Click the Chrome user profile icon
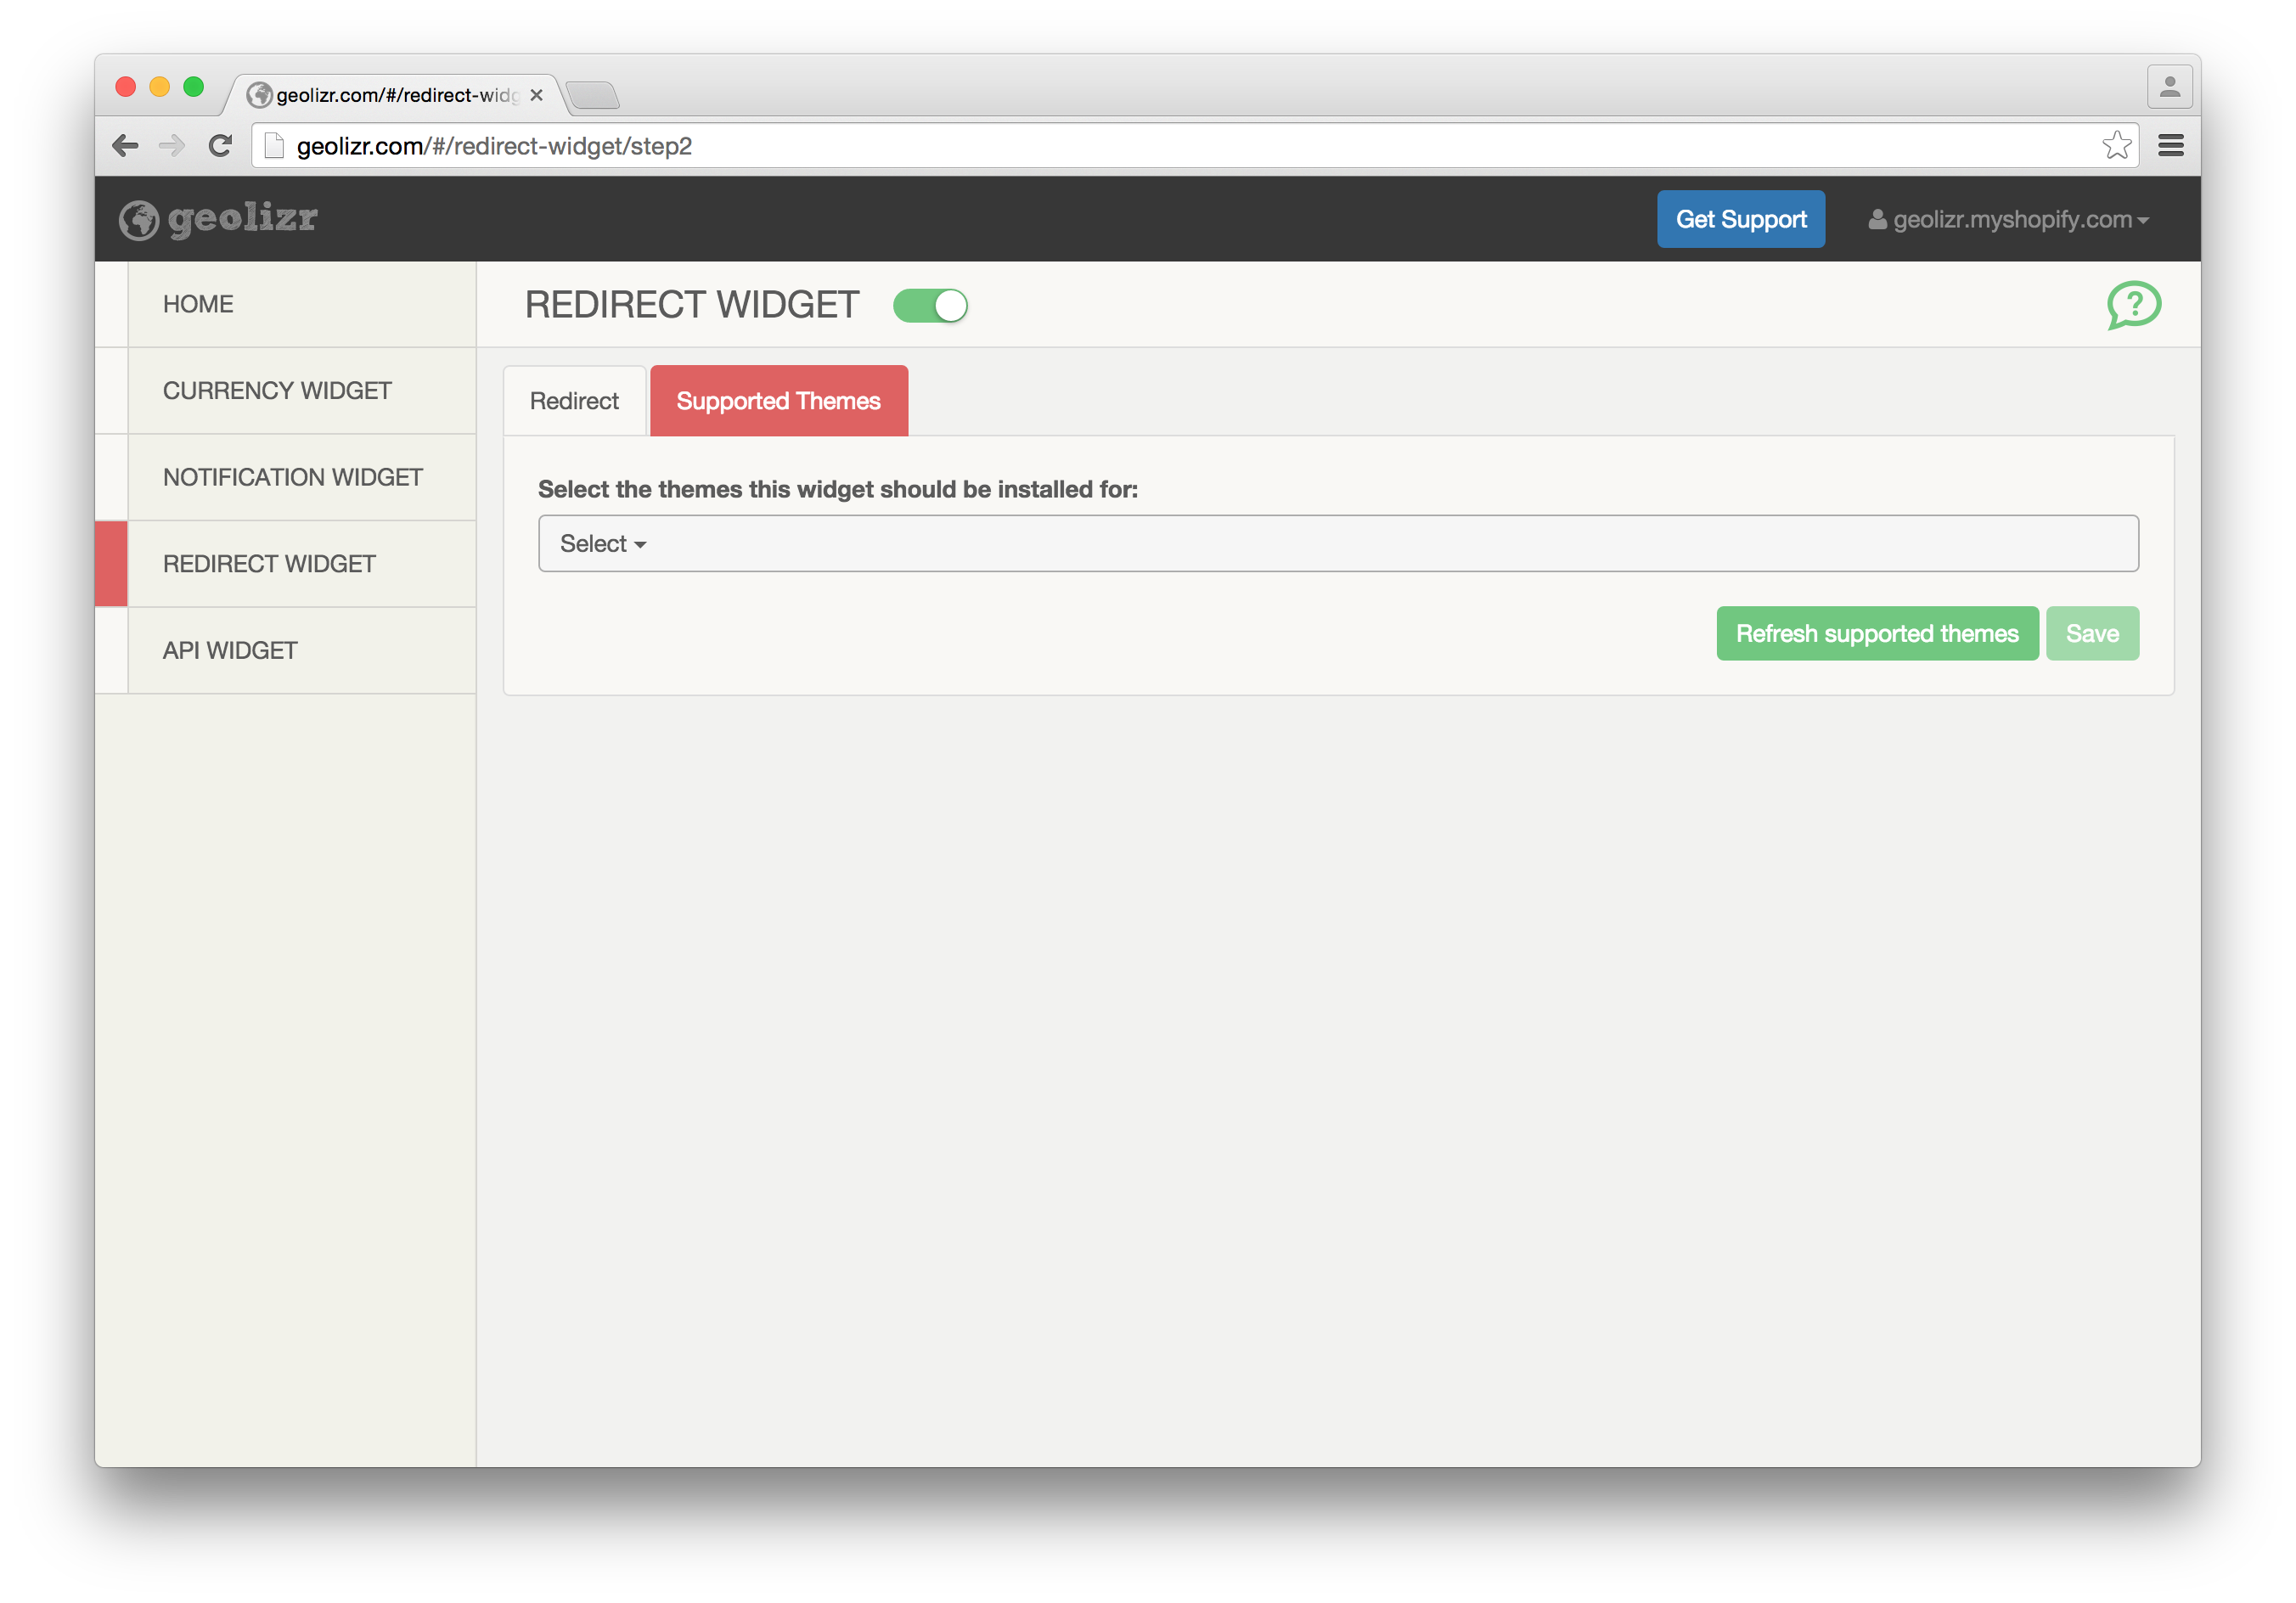2296x1603 pixels. click(2169, 87)
